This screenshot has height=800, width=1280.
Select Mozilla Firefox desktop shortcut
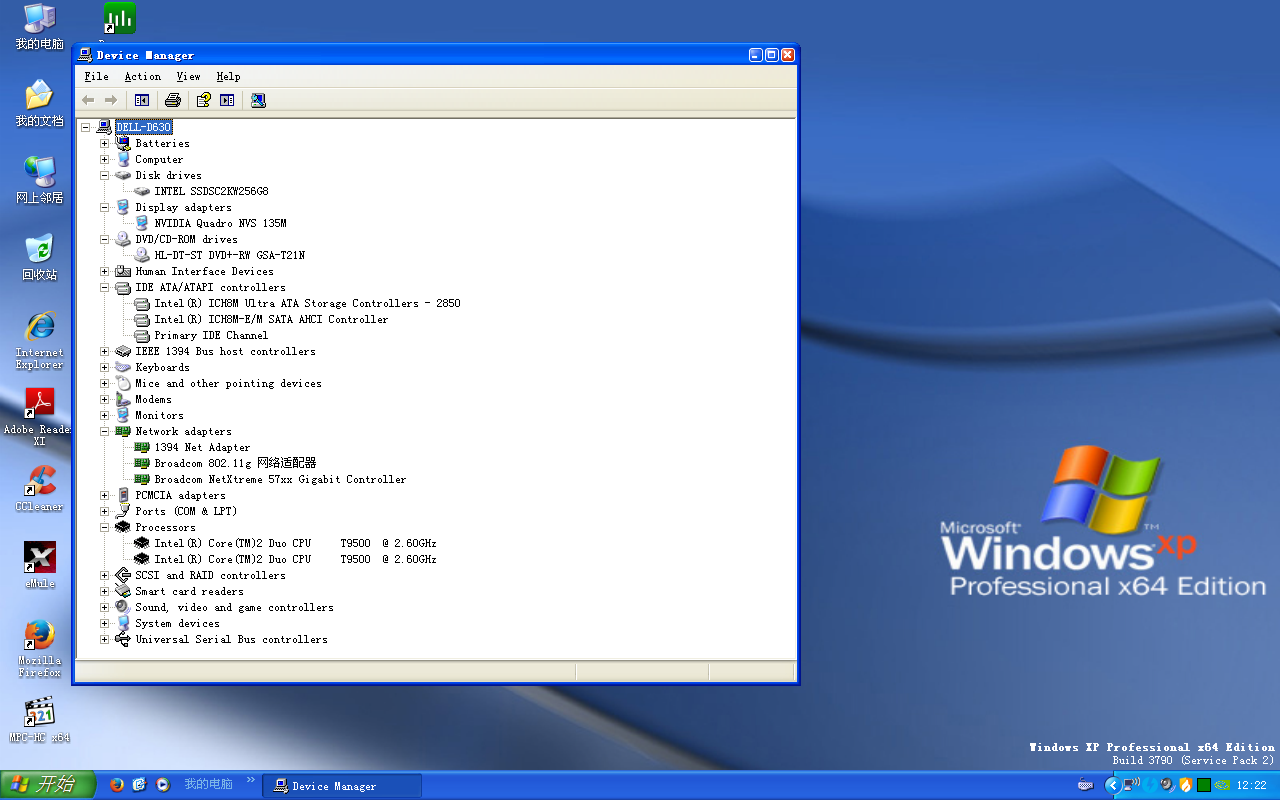pos(40,648)
